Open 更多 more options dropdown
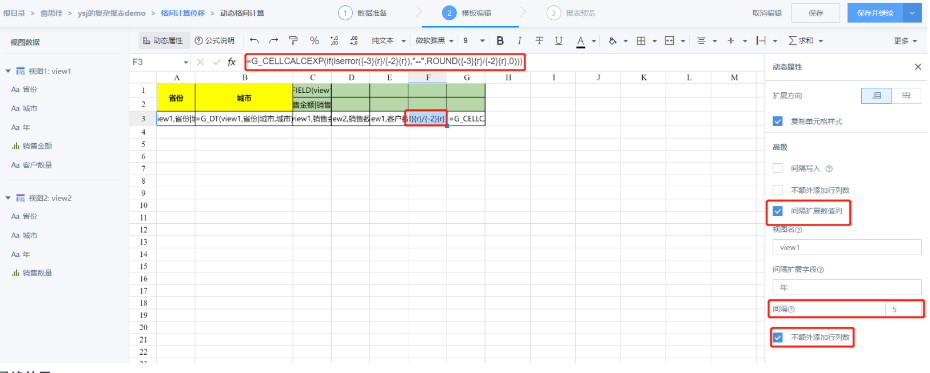 click(906, 40)
